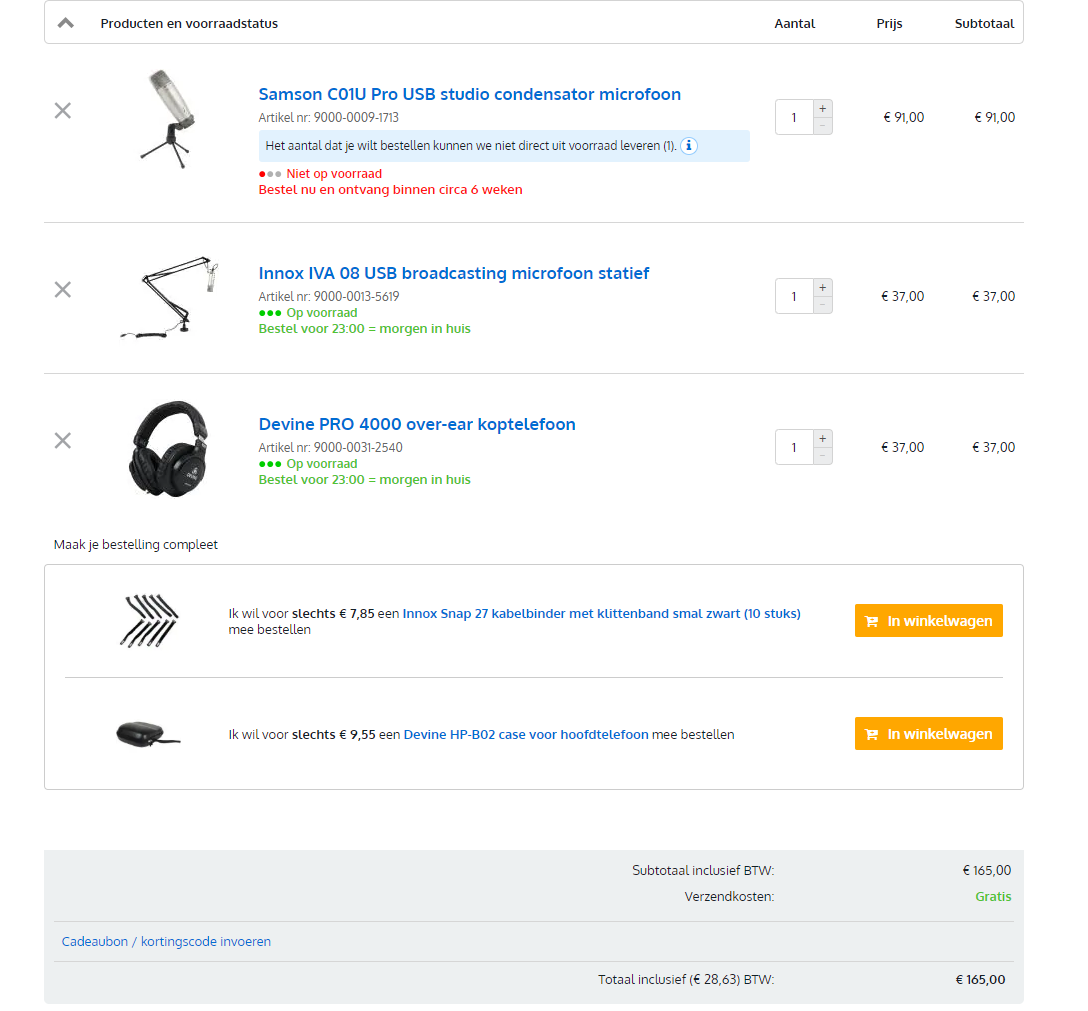Click the Innox IVA 08 quantity field
The image size is (1088, 1011).
click(794, 297)
